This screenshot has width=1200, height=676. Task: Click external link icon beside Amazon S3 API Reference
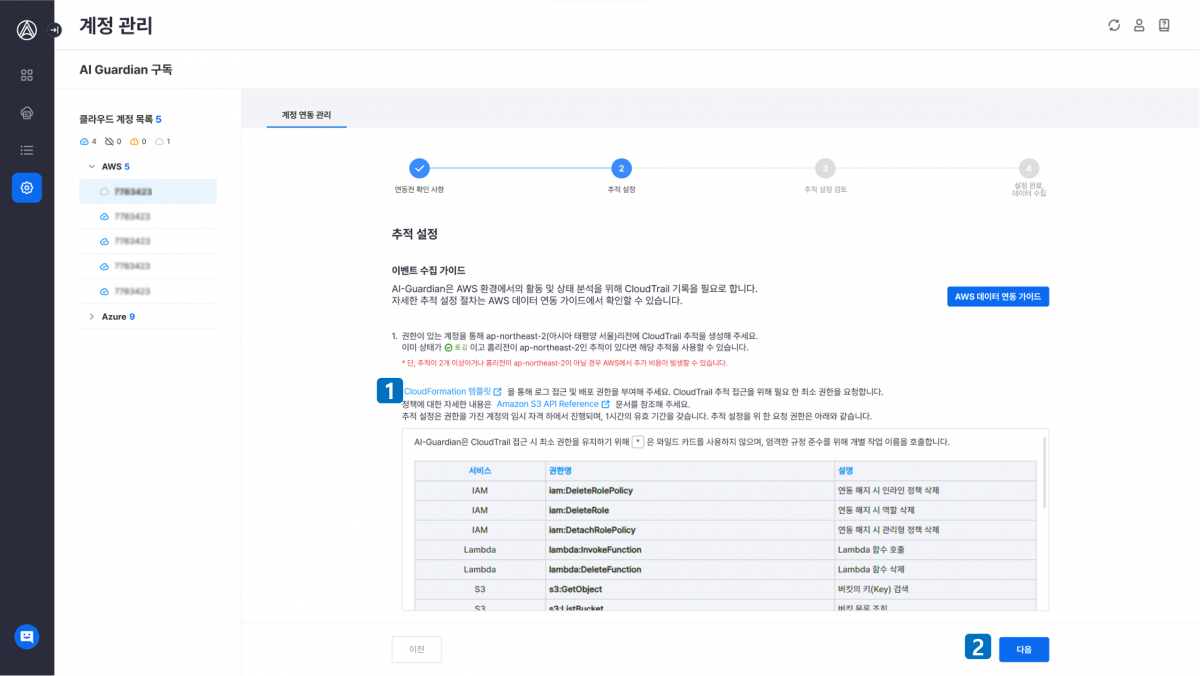(x=606, y=403)
